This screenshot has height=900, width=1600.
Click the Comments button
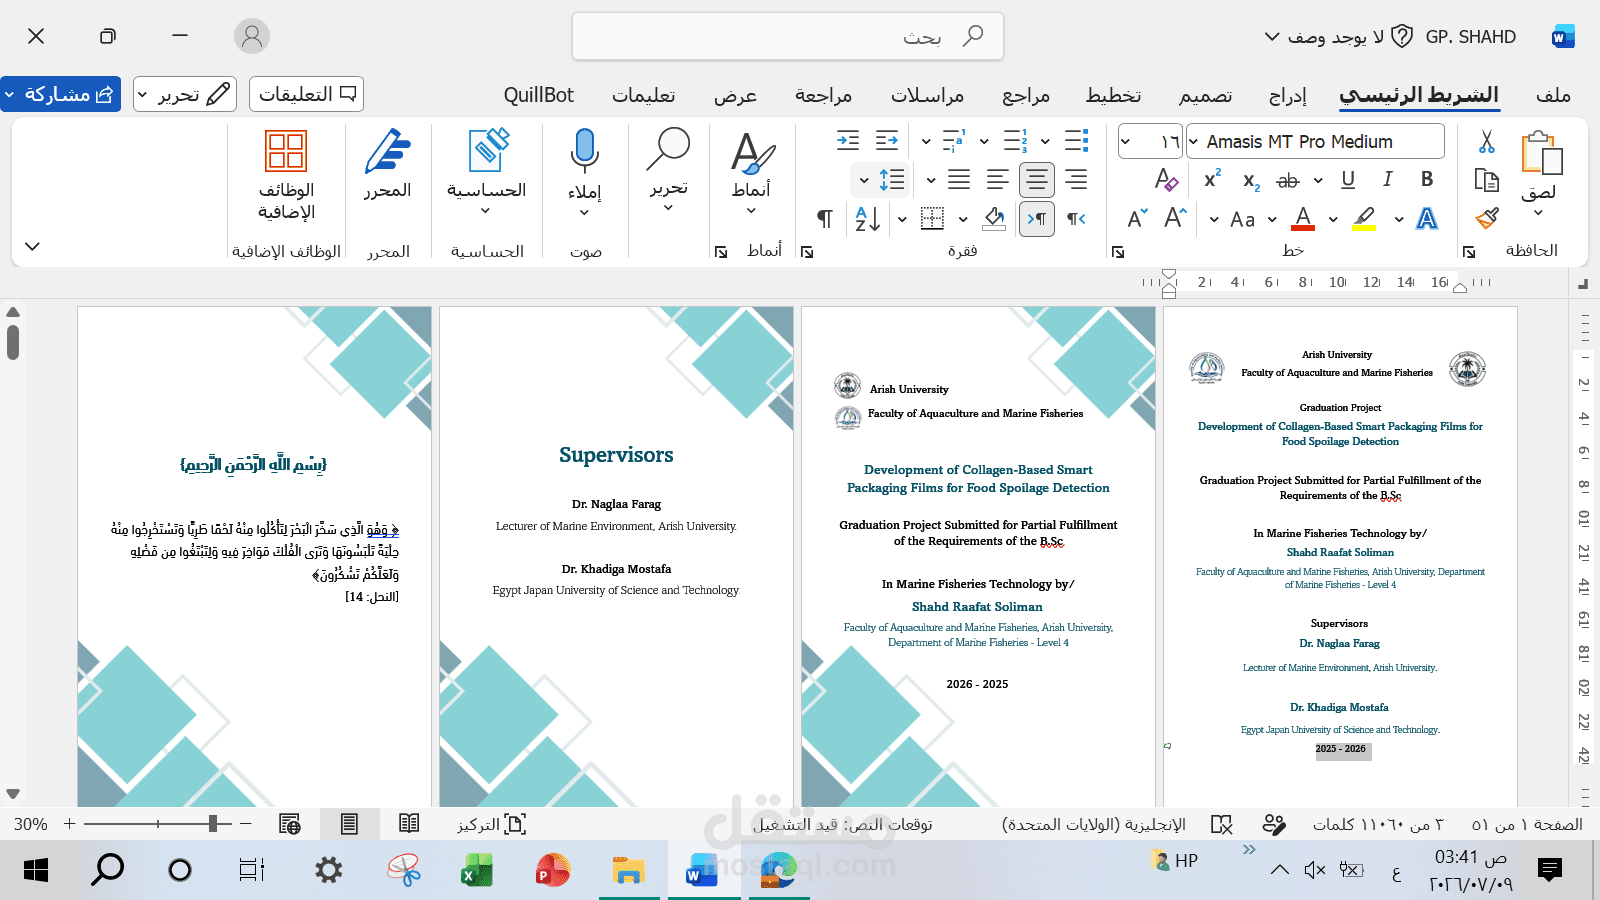306,94
